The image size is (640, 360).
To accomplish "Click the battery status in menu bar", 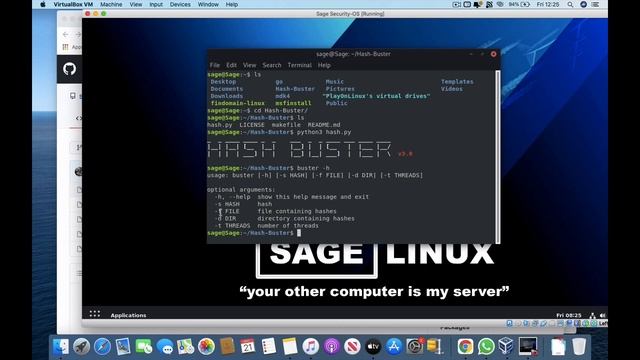I will click(519, 4).
